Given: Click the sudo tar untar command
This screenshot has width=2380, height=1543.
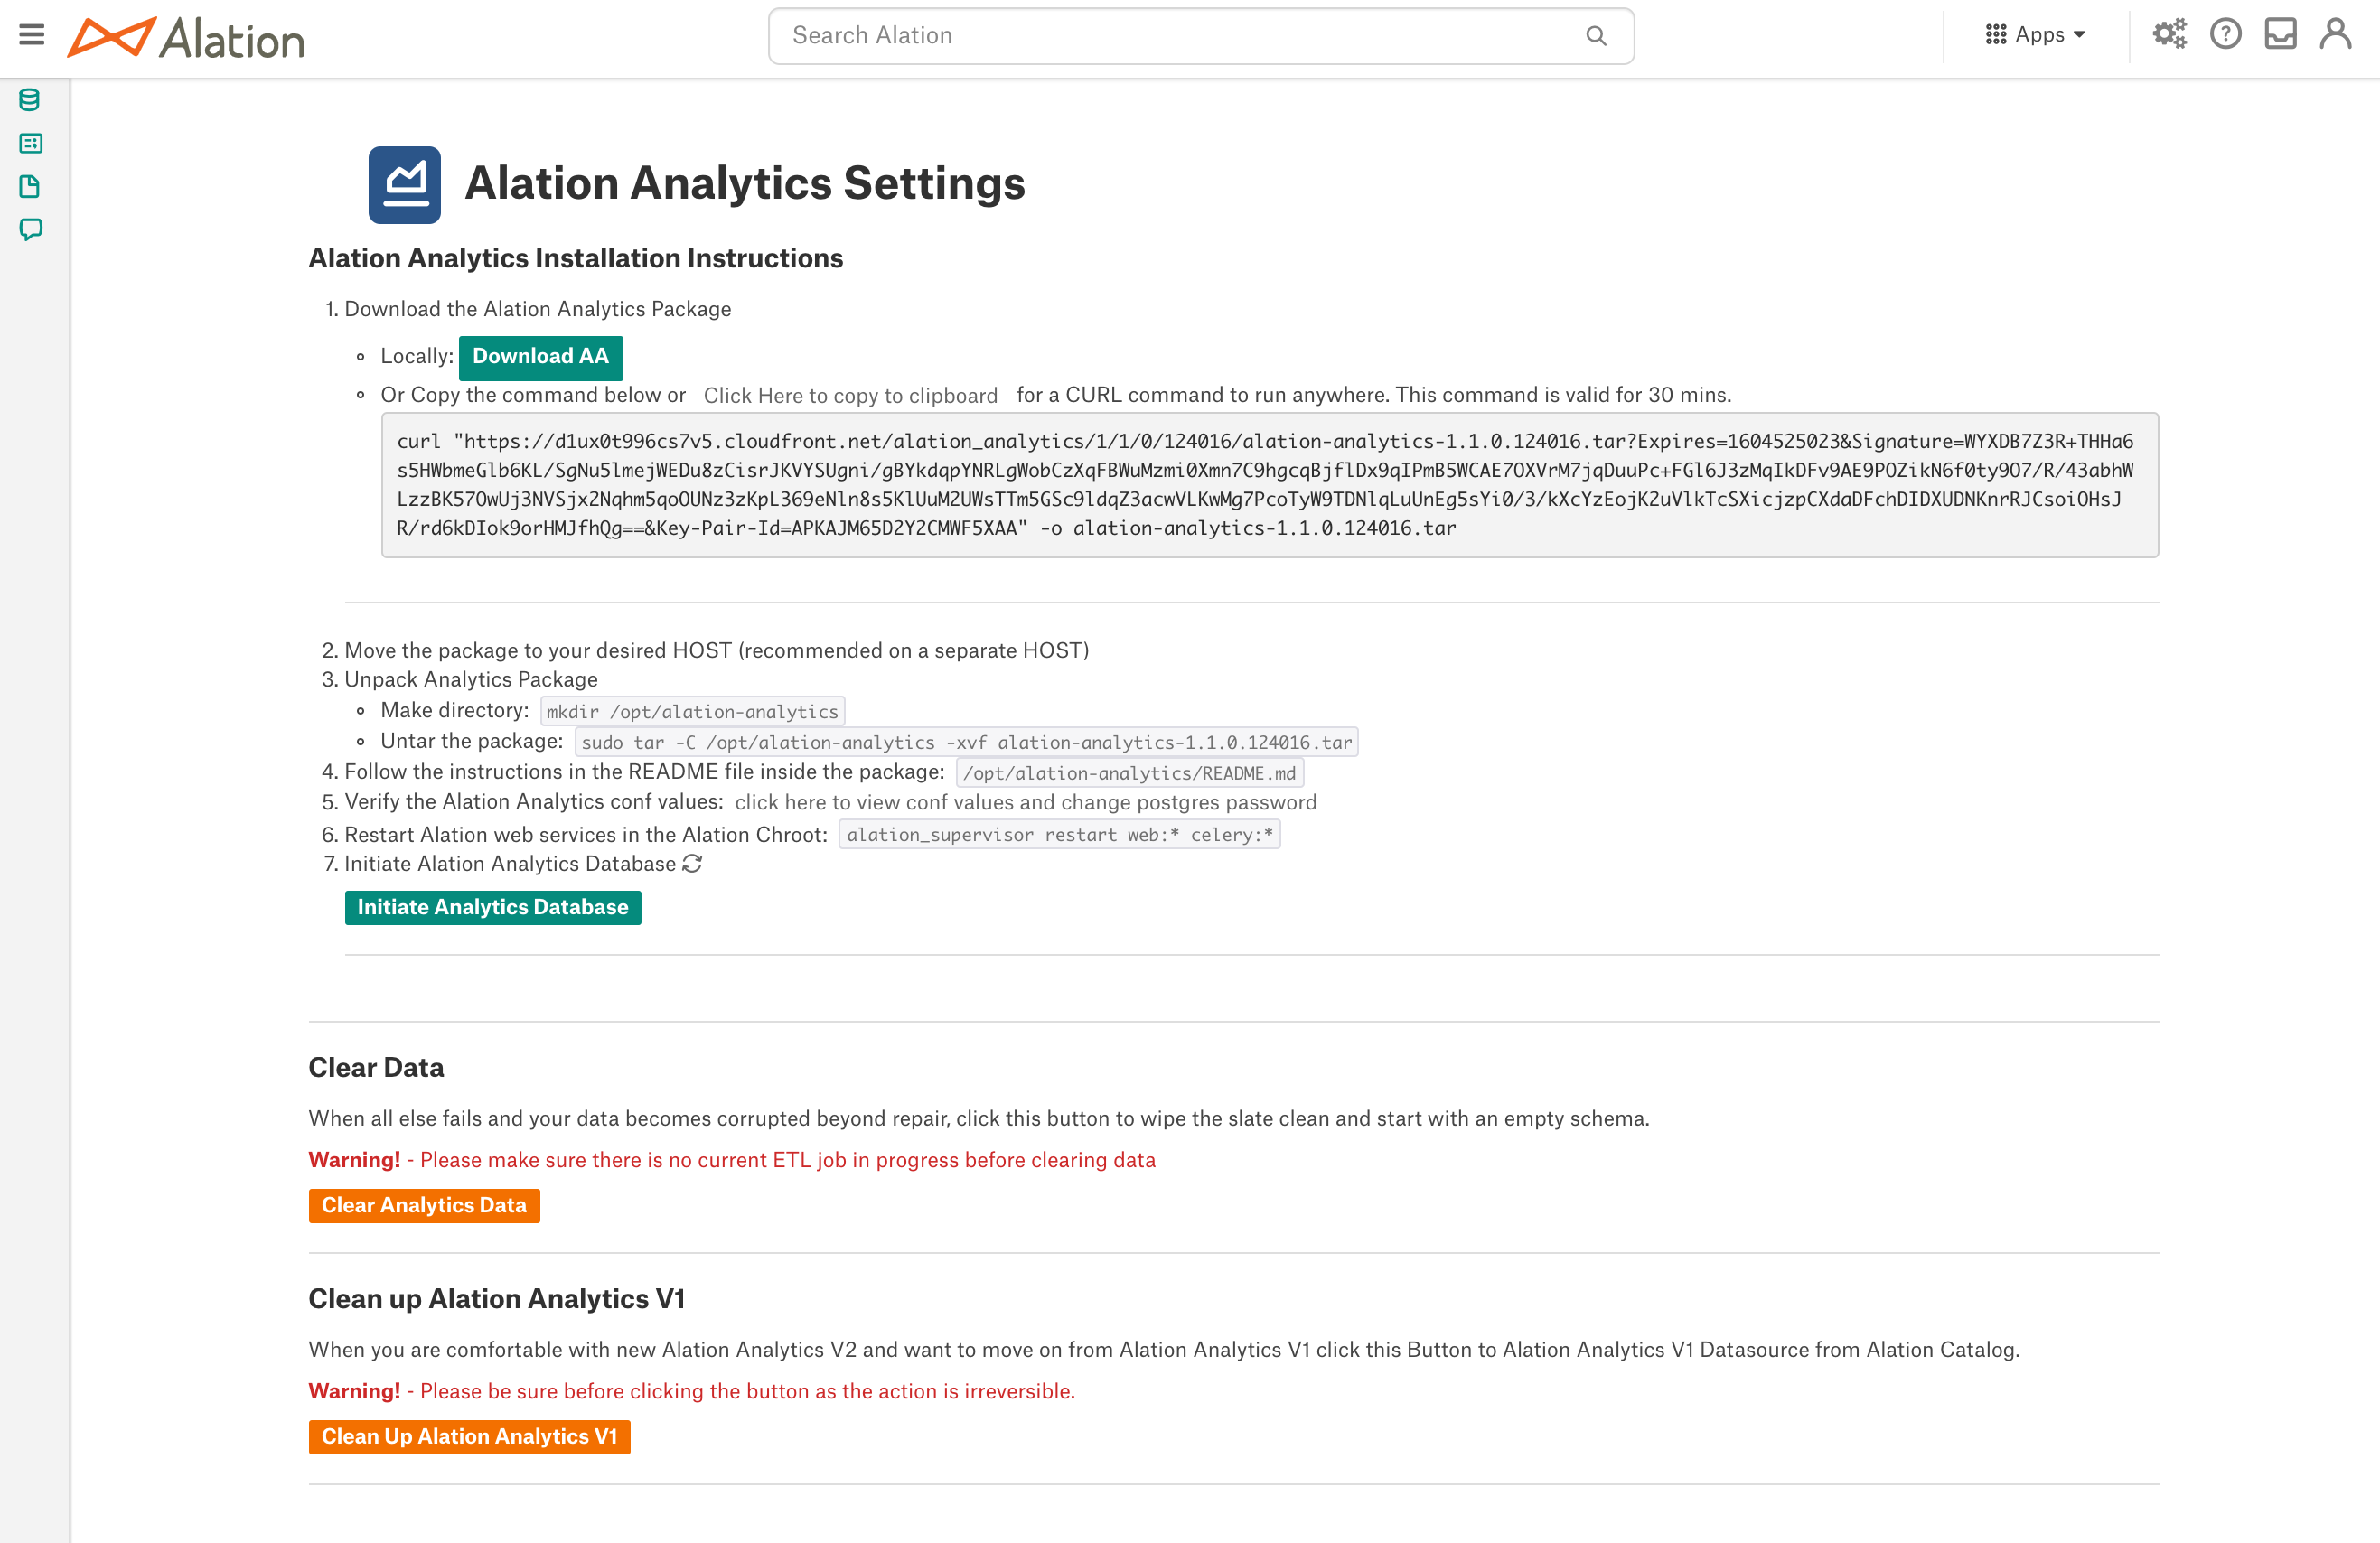Looking at the screenshot, I should coord(966,742).
